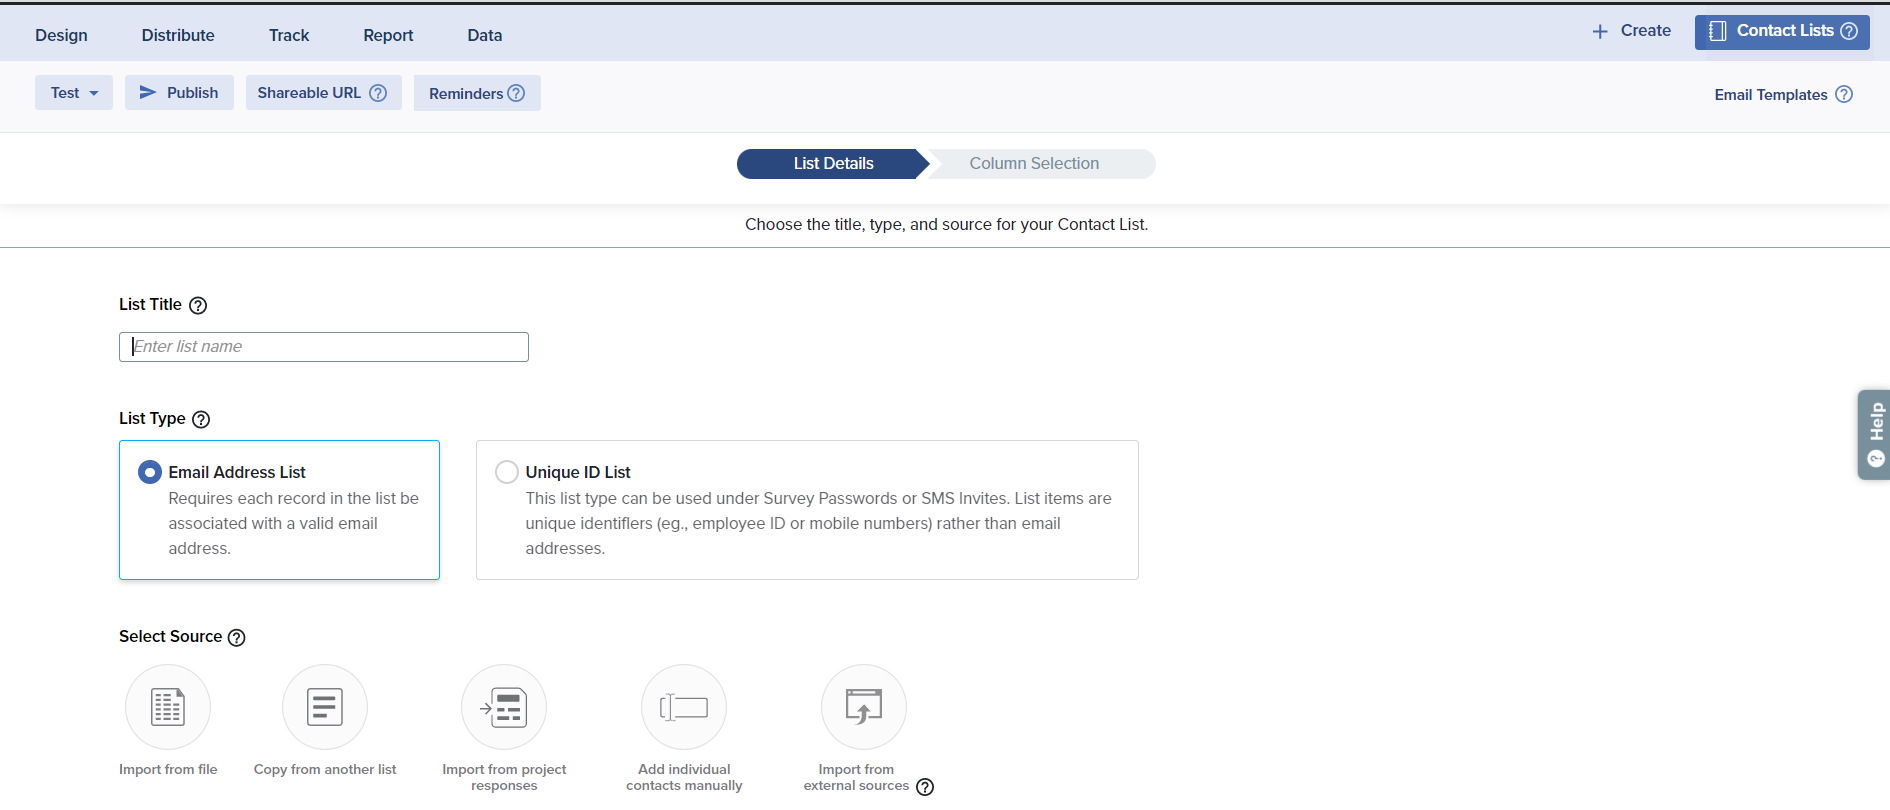Switch to the Report tab

coord(388,35)
